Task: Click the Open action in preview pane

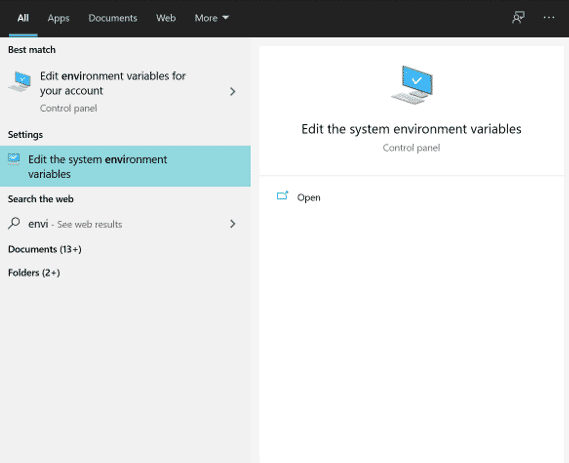Action: (308, 197)
